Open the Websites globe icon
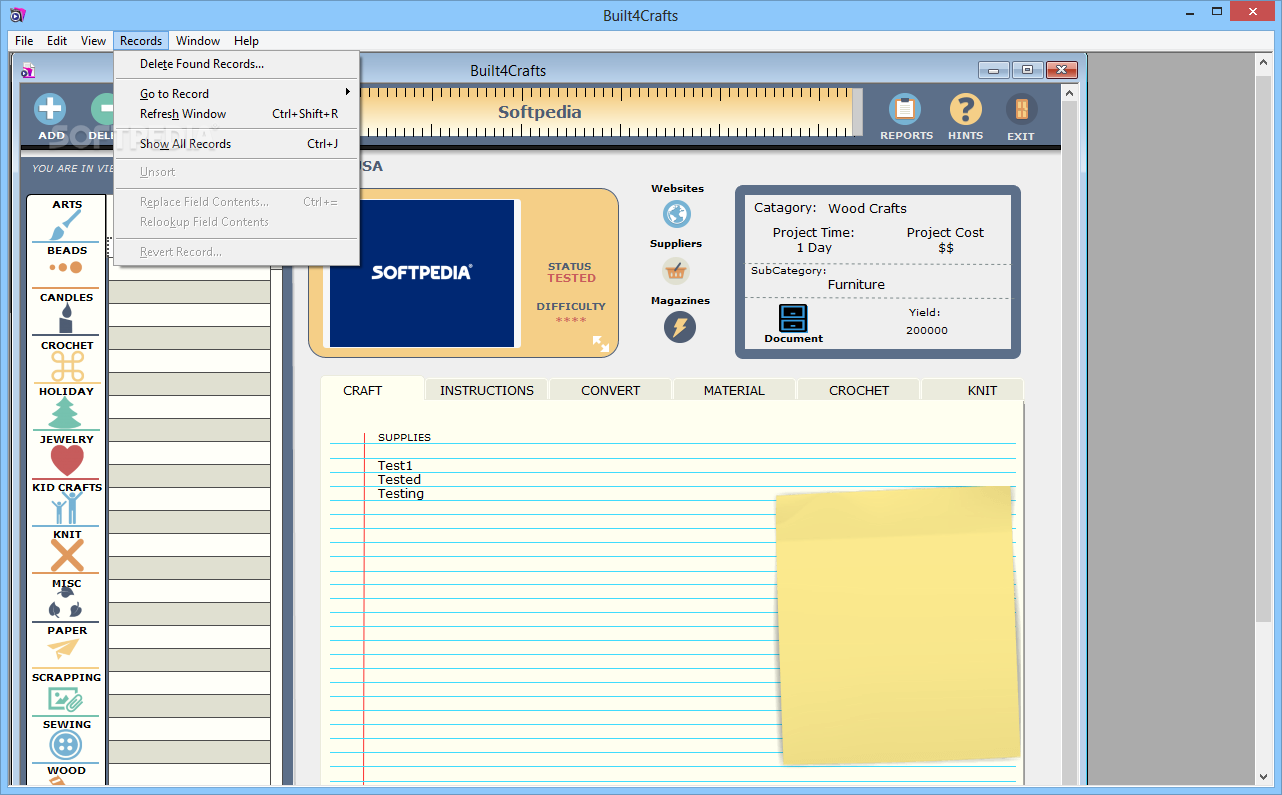 click(x=677, y=214)
